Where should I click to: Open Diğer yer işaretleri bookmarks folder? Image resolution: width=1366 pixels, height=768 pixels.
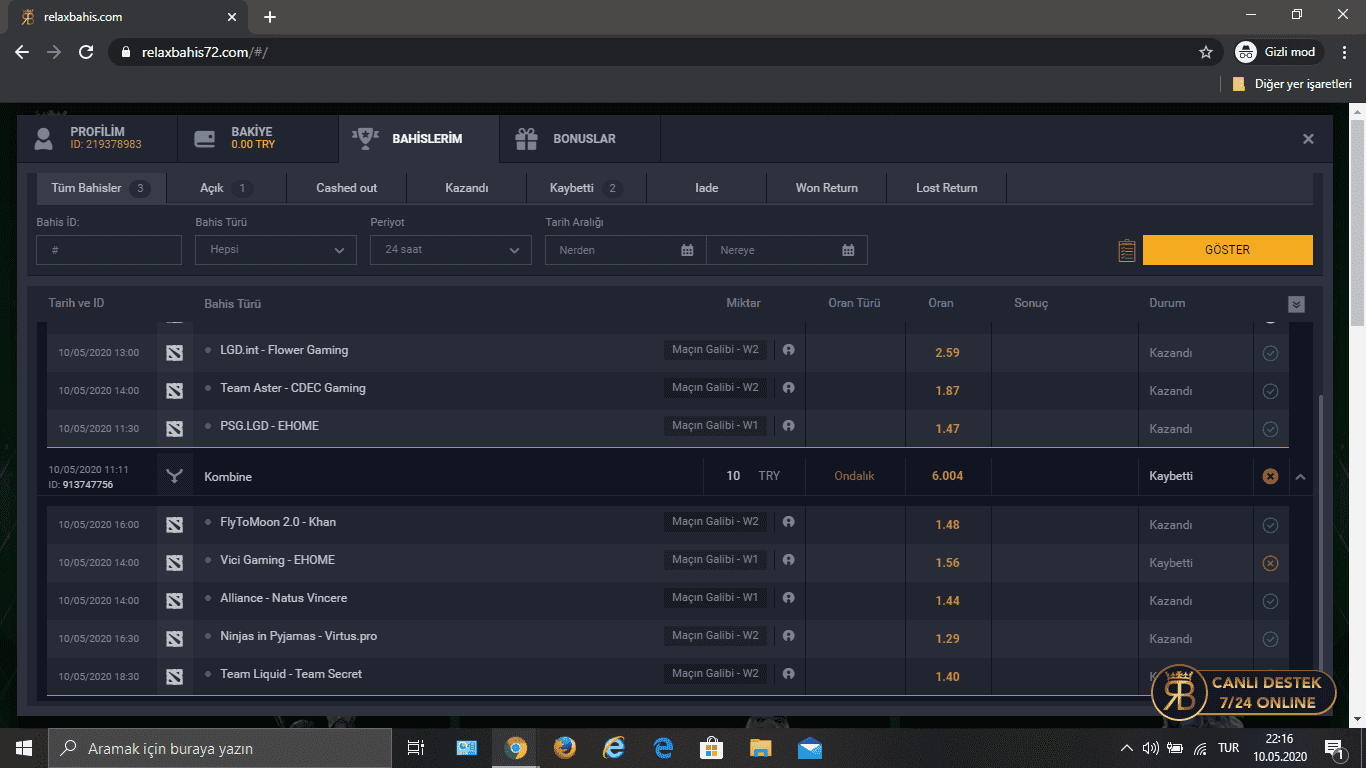pyautogui.click(x=1292, y=84)
